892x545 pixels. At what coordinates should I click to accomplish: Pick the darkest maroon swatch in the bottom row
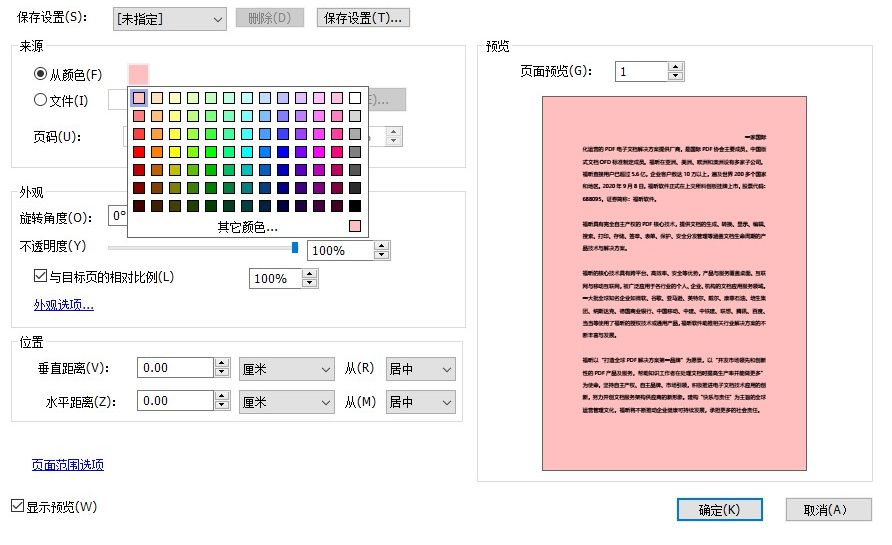click(139, 205)
